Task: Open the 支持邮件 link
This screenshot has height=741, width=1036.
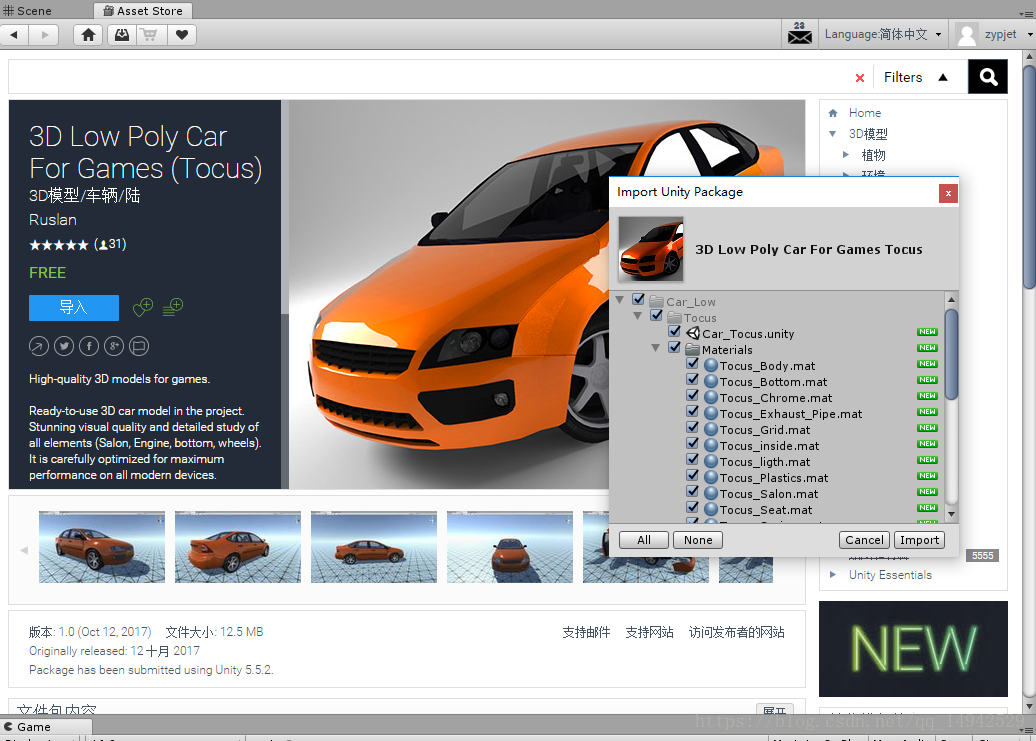Action: pyautogui.click(x=586, y=632)
